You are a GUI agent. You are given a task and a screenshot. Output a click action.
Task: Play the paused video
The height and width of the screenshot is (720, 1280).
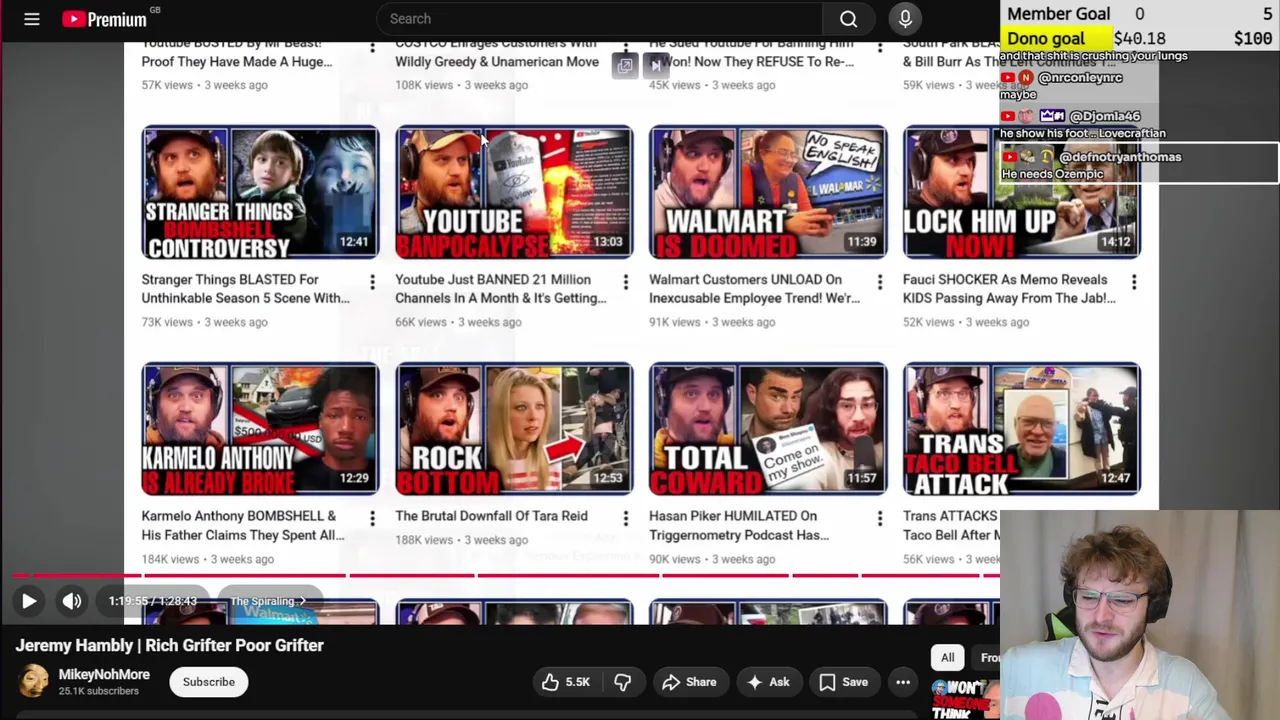[29, 601]
